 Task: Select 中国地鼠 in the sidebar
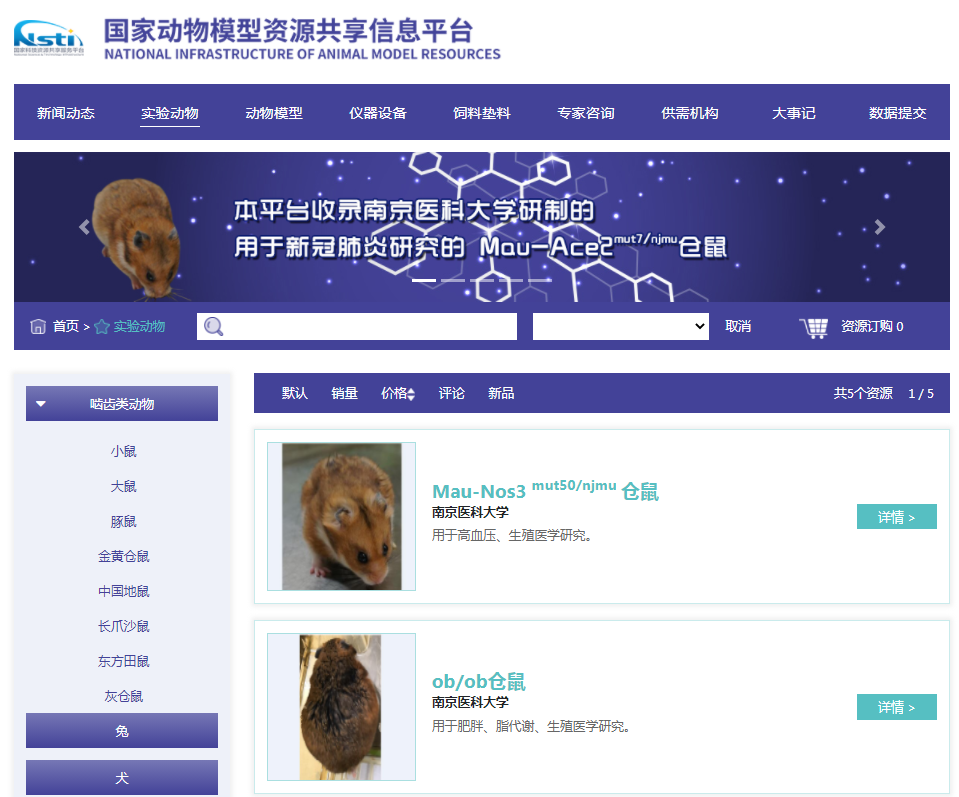124,591
